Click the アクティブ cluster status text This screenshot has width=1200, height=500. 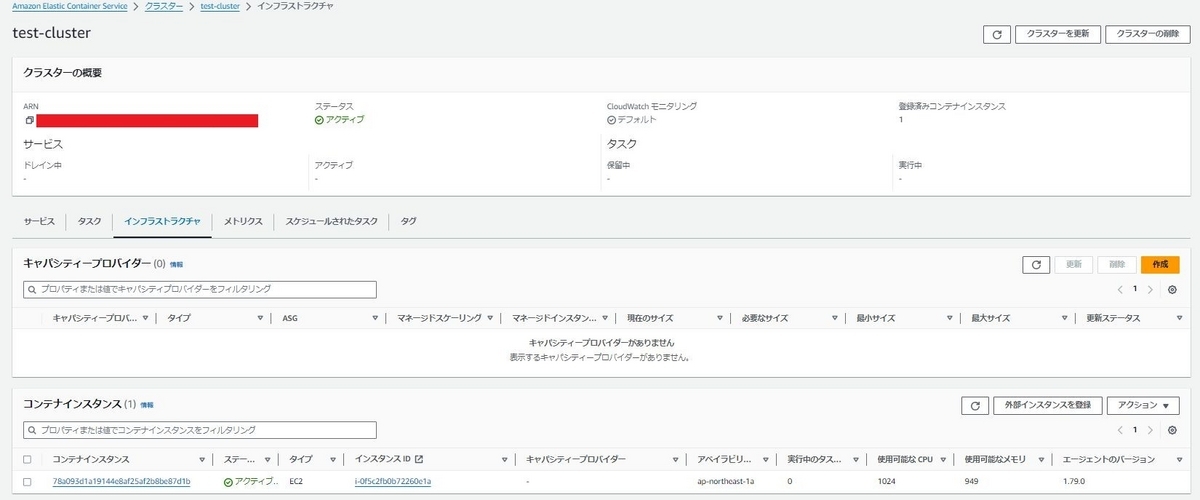click(x=344, y=120)
